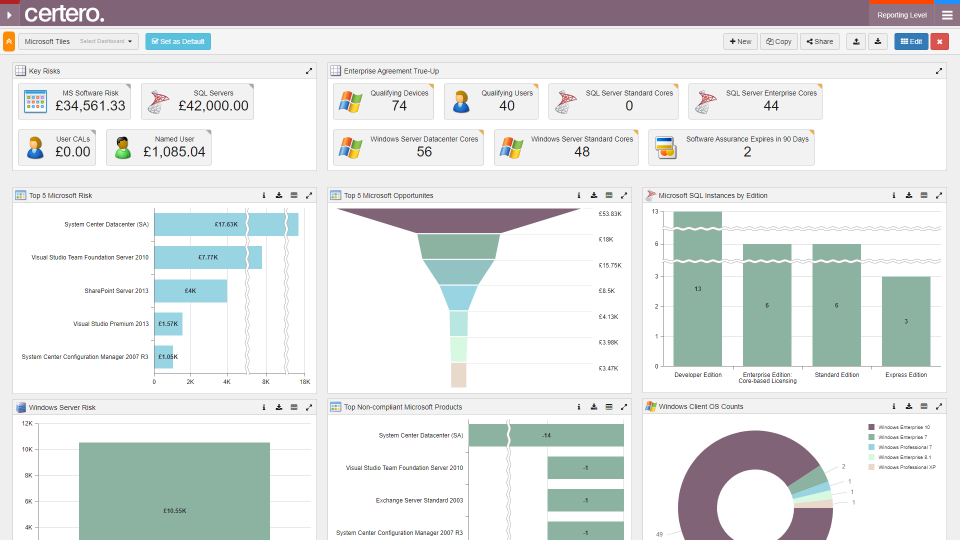Show info for Top 5 Microsoft Opportunities
960x540 pixels.
579,195
